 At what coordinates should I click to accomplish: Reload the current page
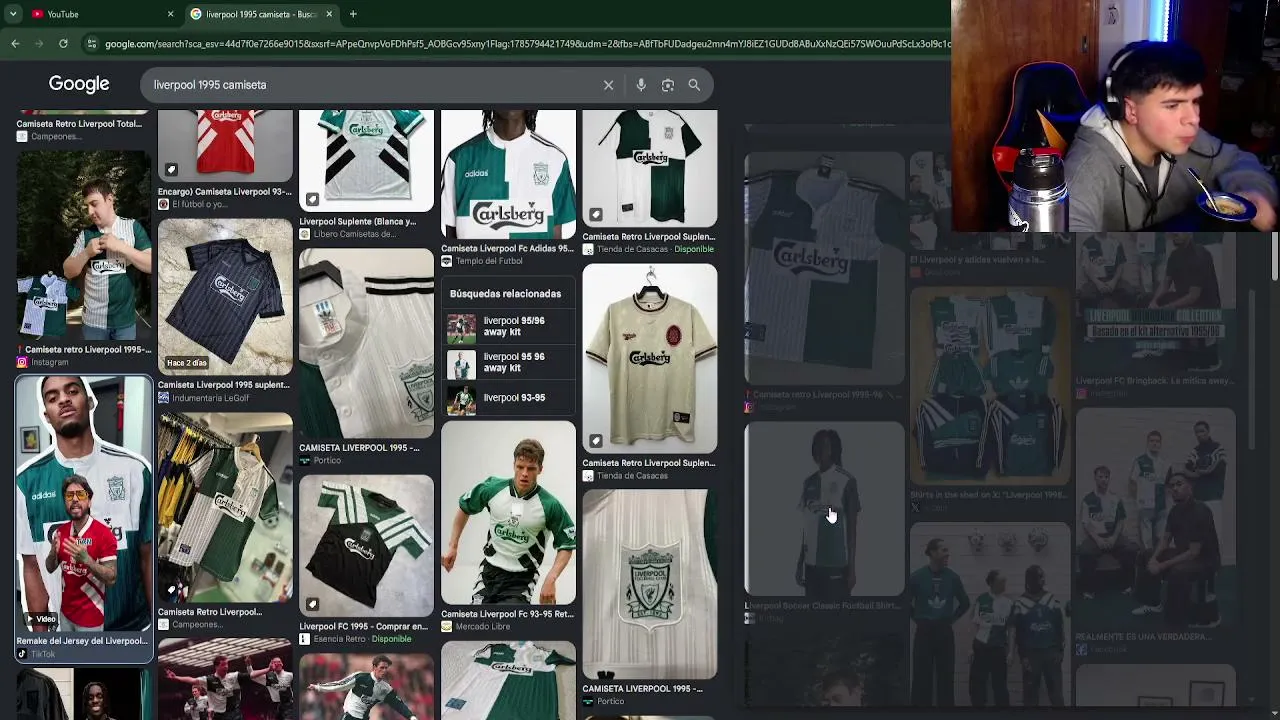63,44
